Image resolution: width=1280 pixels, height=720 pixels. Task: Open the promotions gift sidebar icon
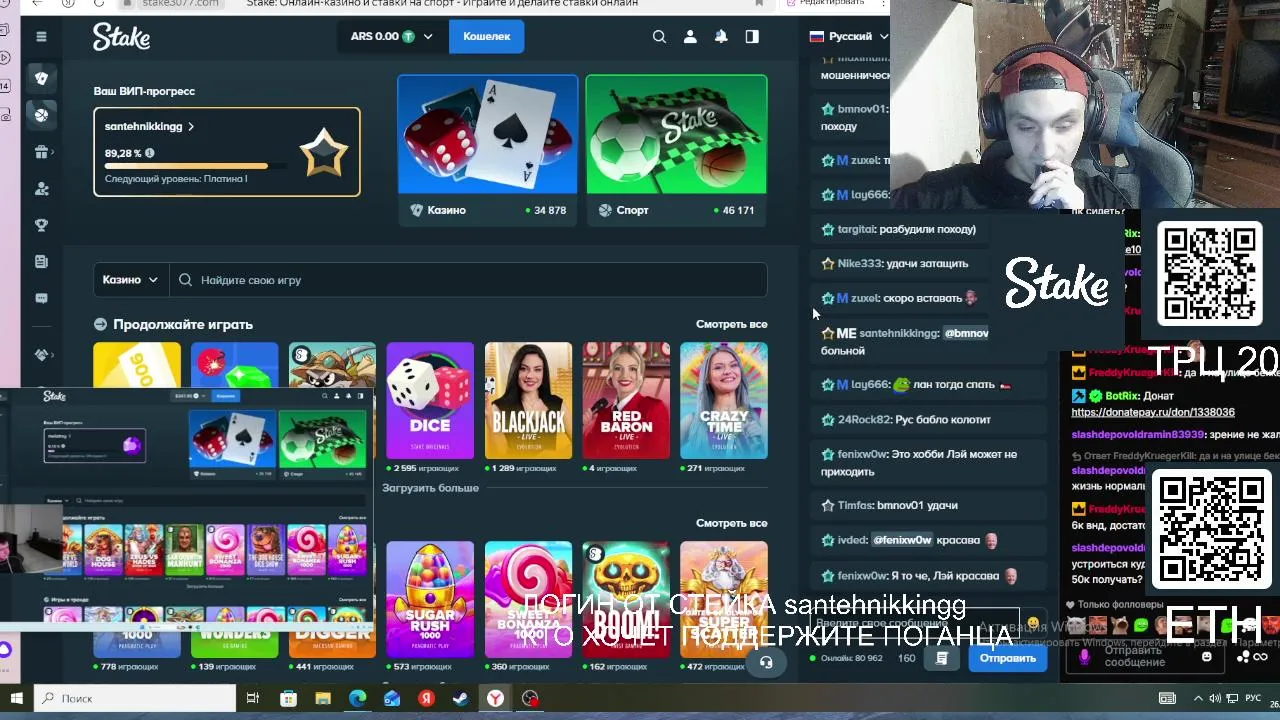click(x=41, y=152)
